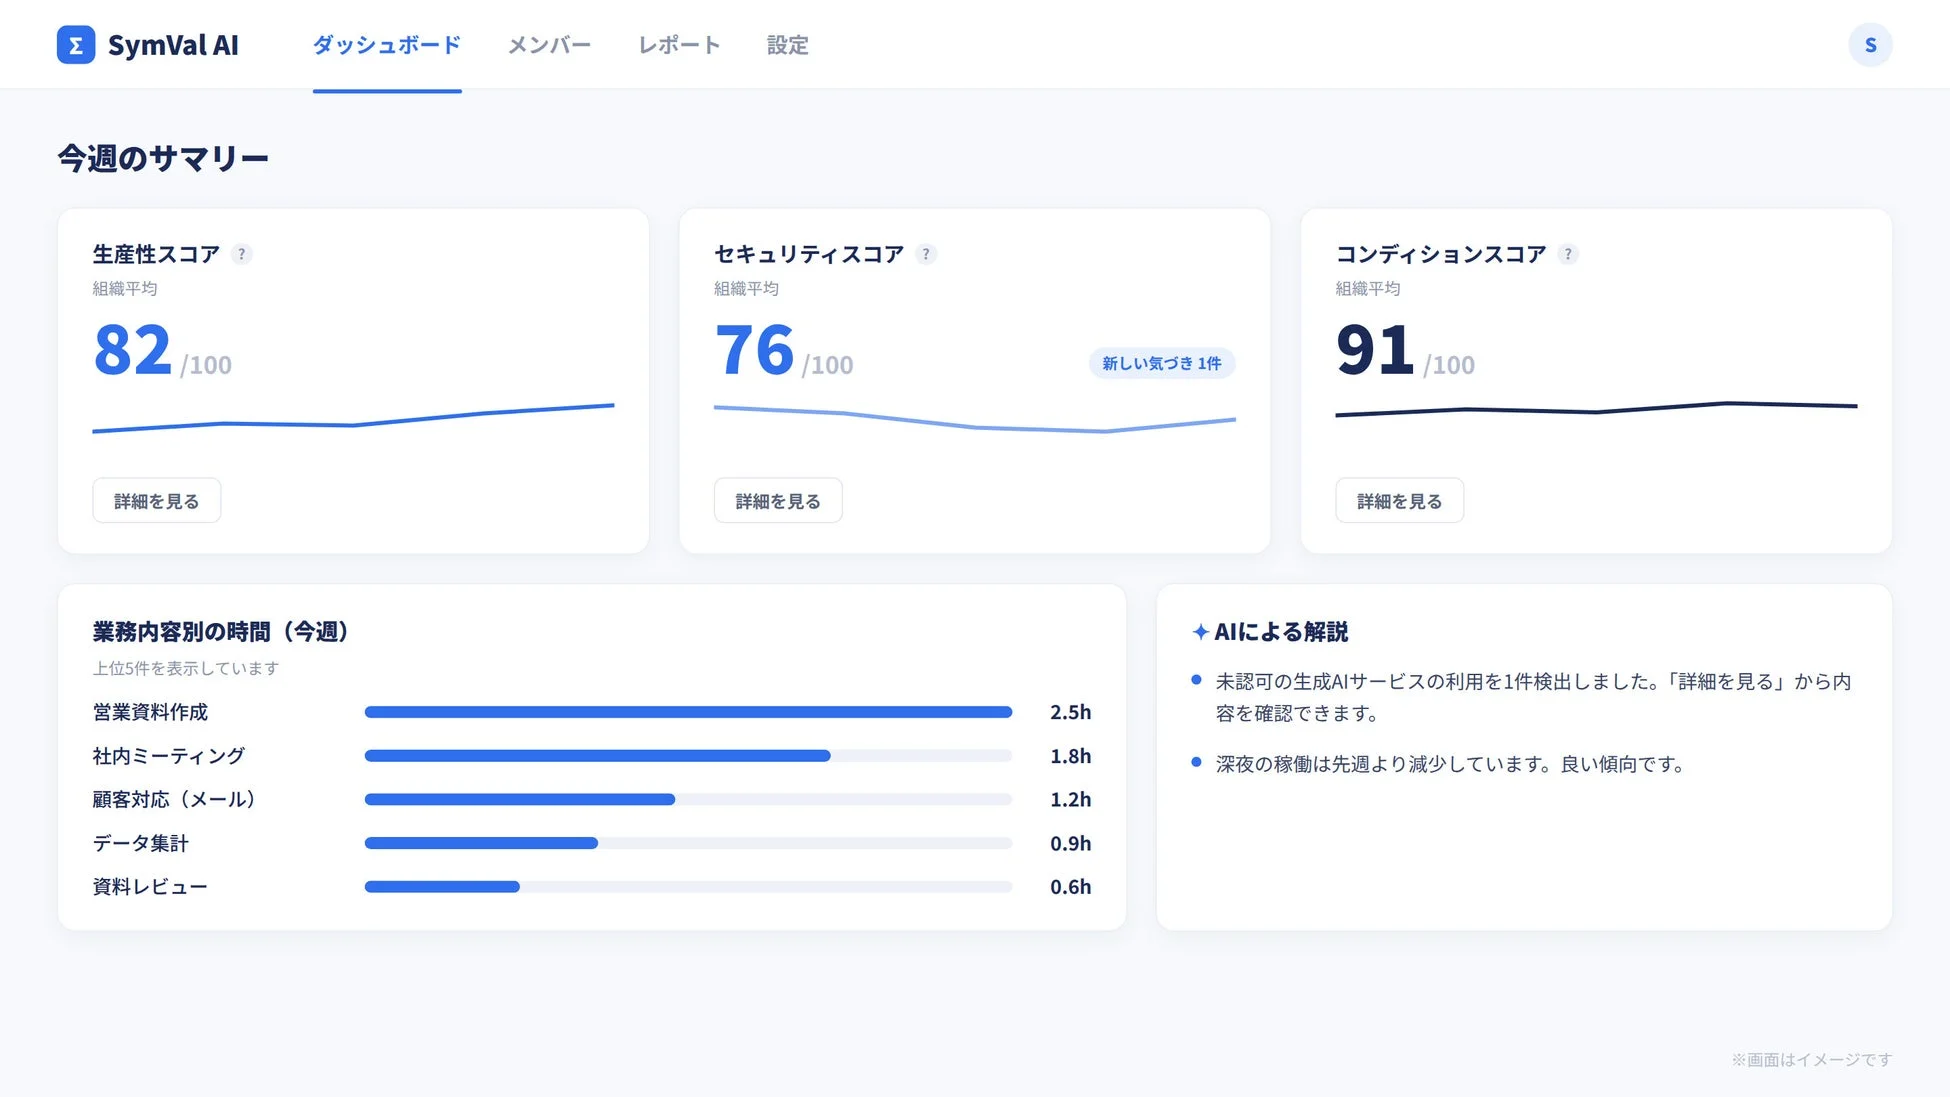Click the 営業資料作成 progress bar

[688, 712]
